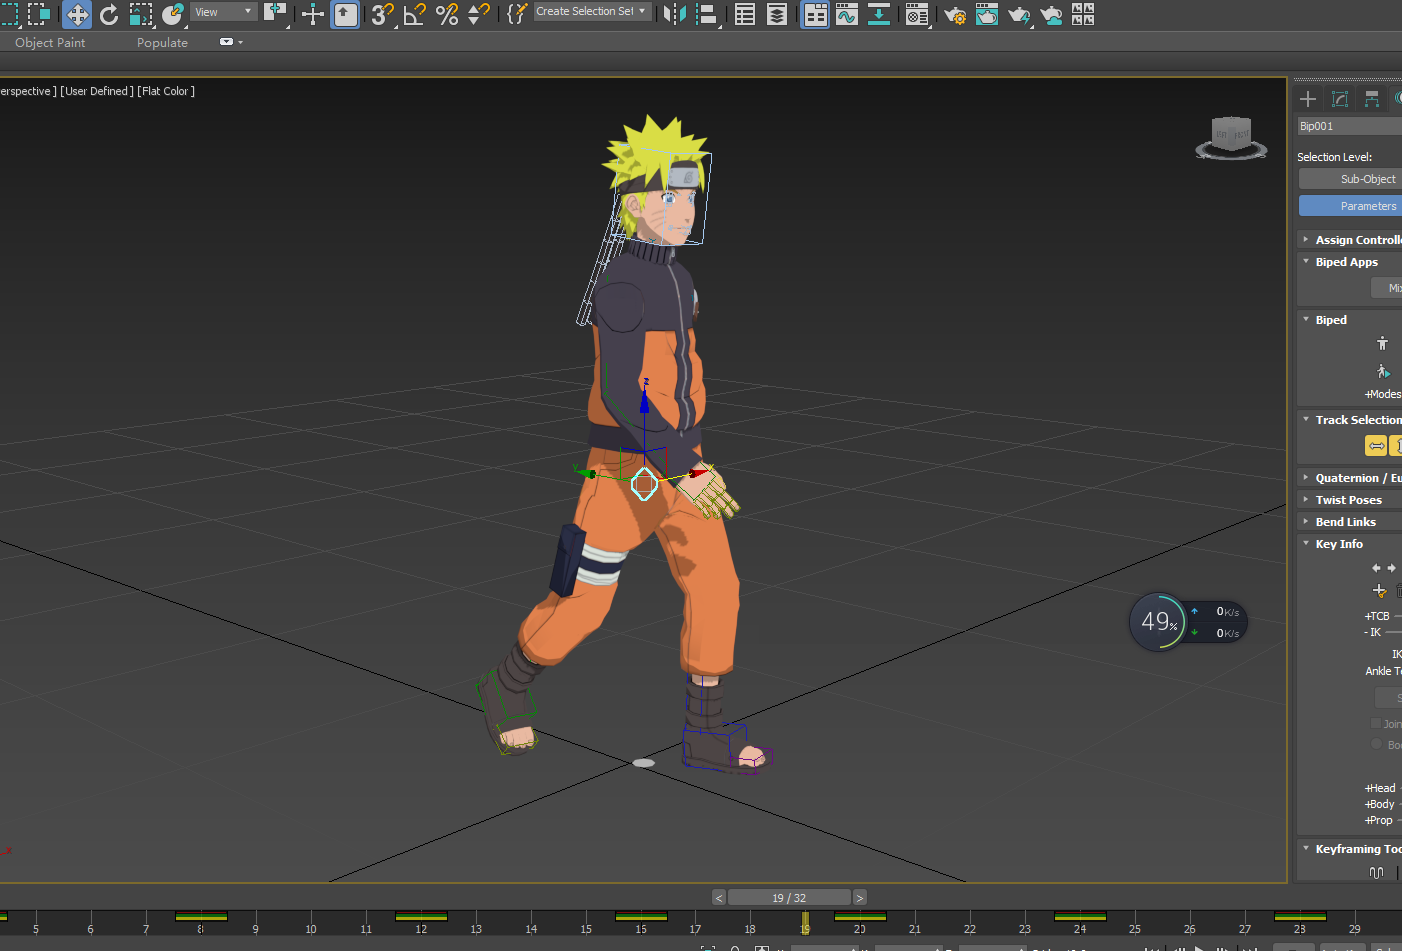Click the Mirror tool icon
1402x951 pixels.
(x=675, y=14)
